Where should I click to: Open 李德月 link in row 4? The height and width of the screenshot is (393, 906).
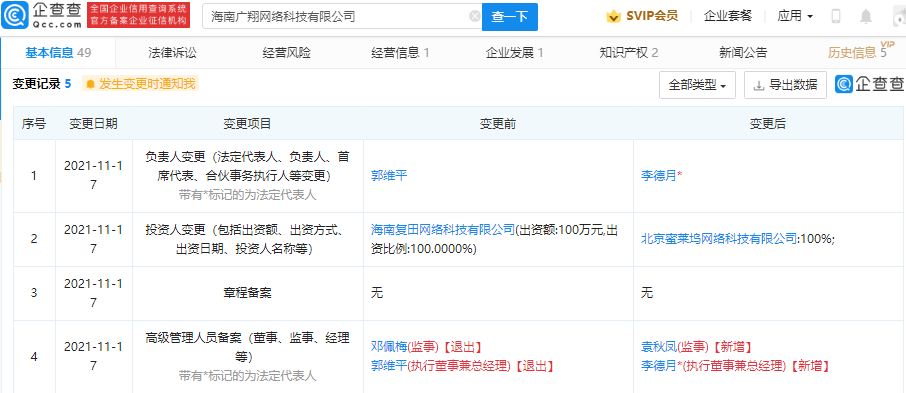tap(659, 365)
